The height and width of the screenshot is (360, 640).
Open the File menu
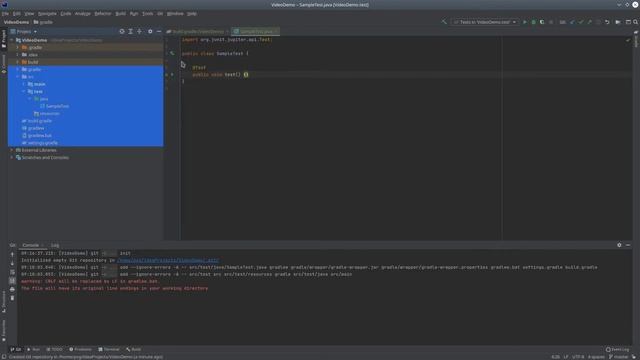(5, 13)
